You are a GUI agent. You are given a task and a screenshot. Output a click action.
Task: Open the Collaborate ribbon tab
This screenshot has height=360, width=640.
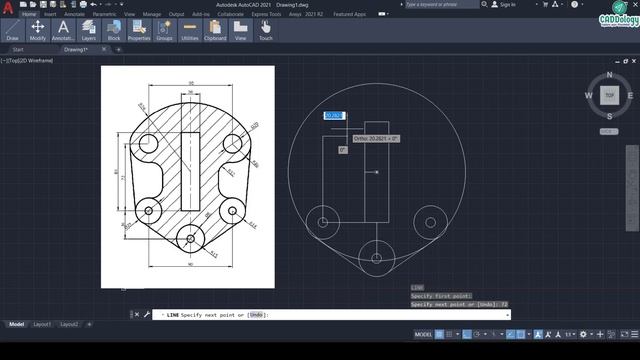point(230,14)
